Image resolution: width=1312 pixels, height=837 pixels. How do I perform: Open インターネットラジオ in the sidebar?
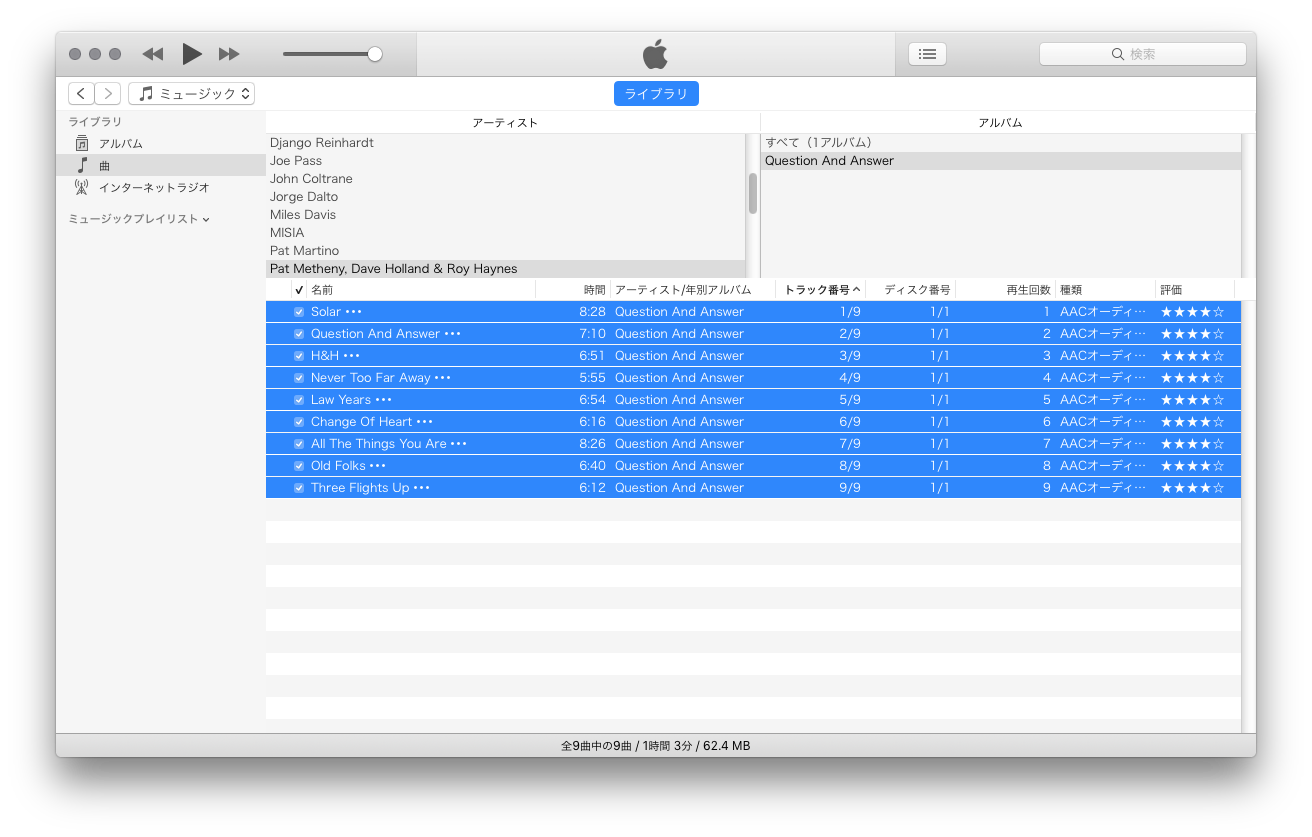coord(154,188)
